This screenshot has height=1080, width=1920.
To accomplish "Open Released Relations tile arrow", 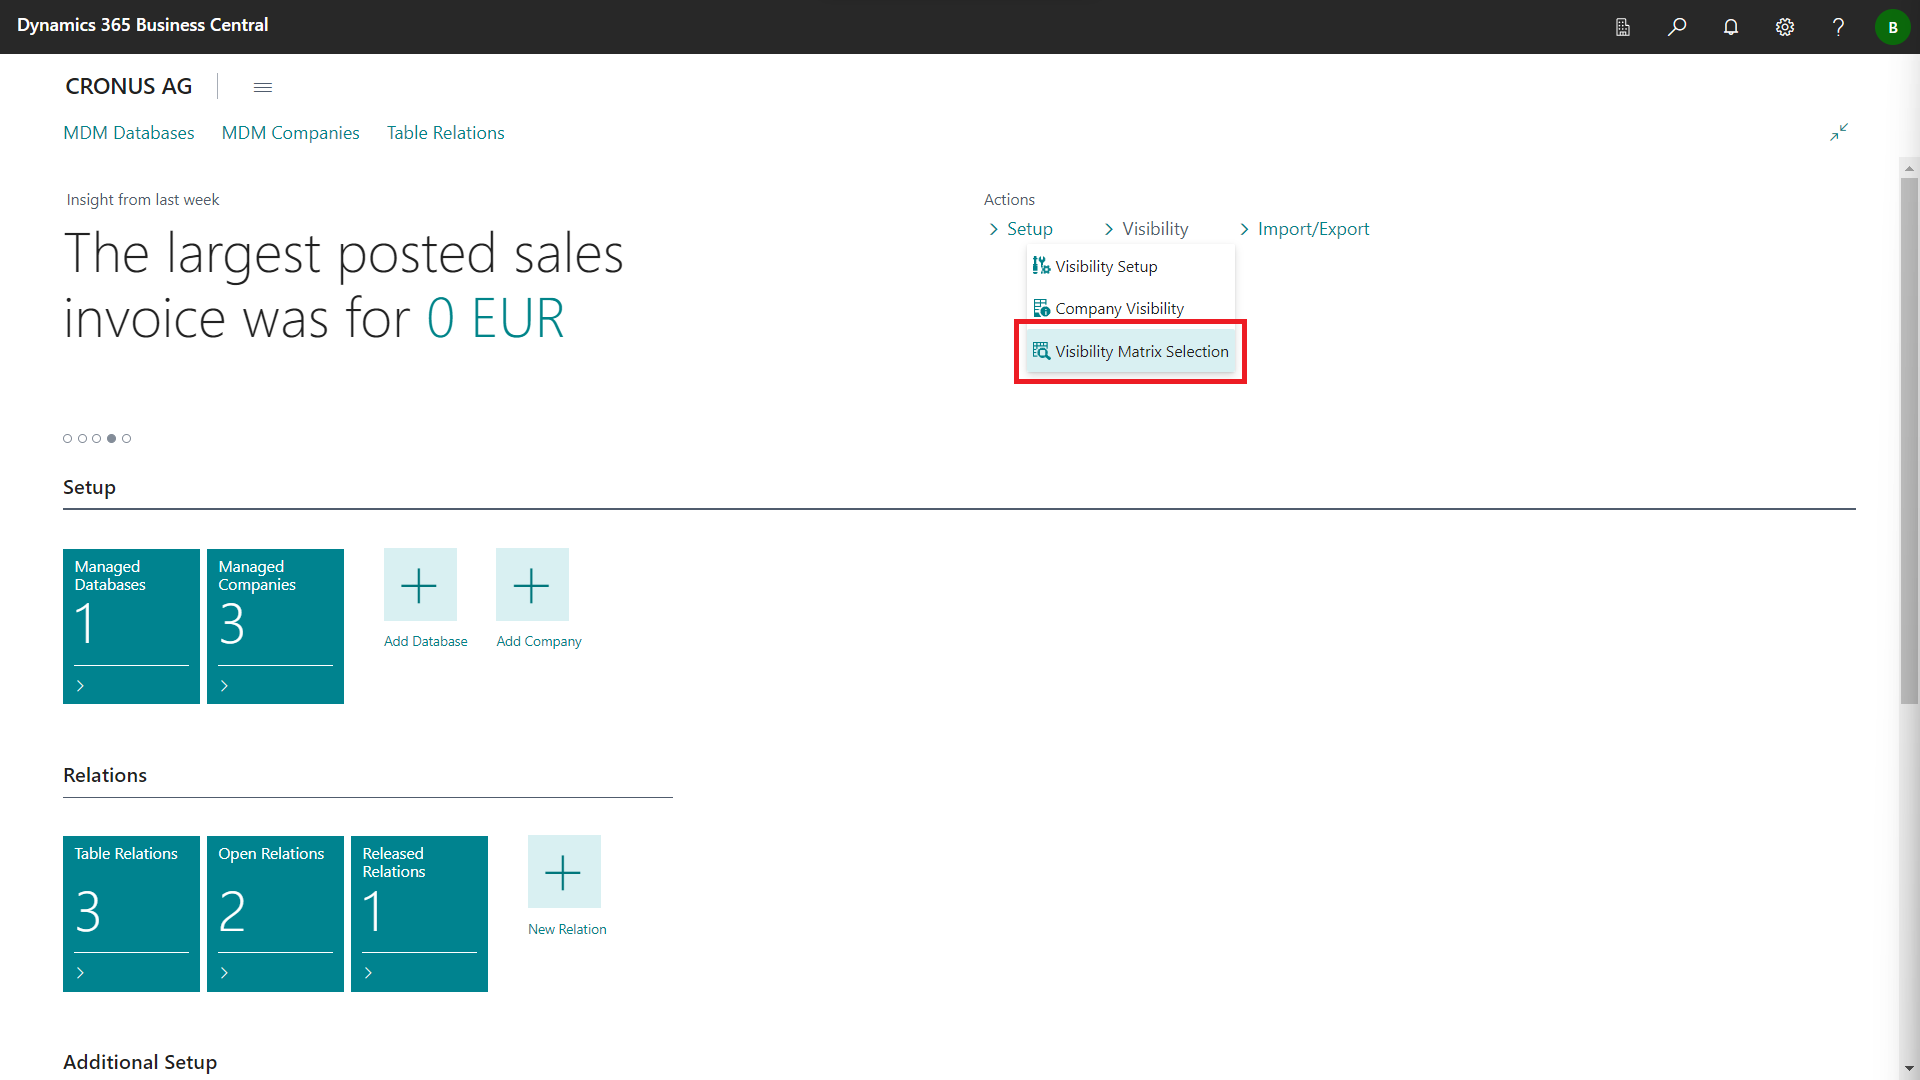I will pyautogui.click(x=369, y=973).
